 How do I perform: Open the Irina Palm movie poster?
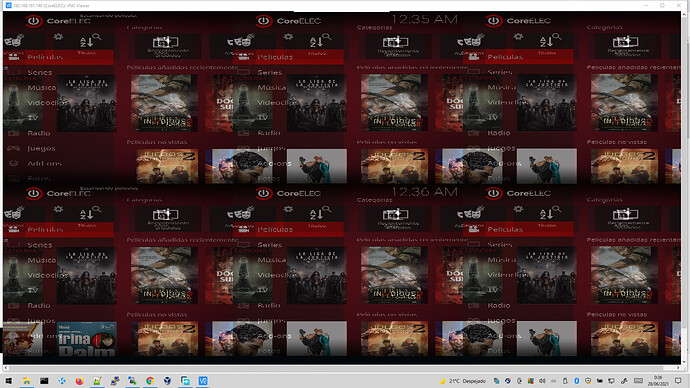click(x=87, y=339)
